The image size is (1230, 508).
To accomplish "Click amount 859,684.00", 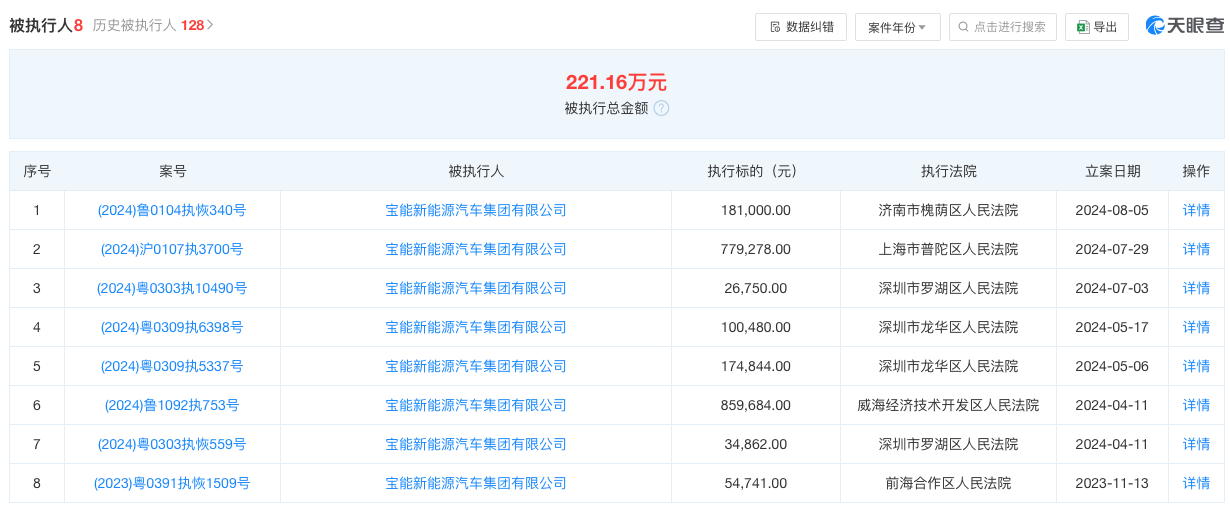I will pos(755,405).
